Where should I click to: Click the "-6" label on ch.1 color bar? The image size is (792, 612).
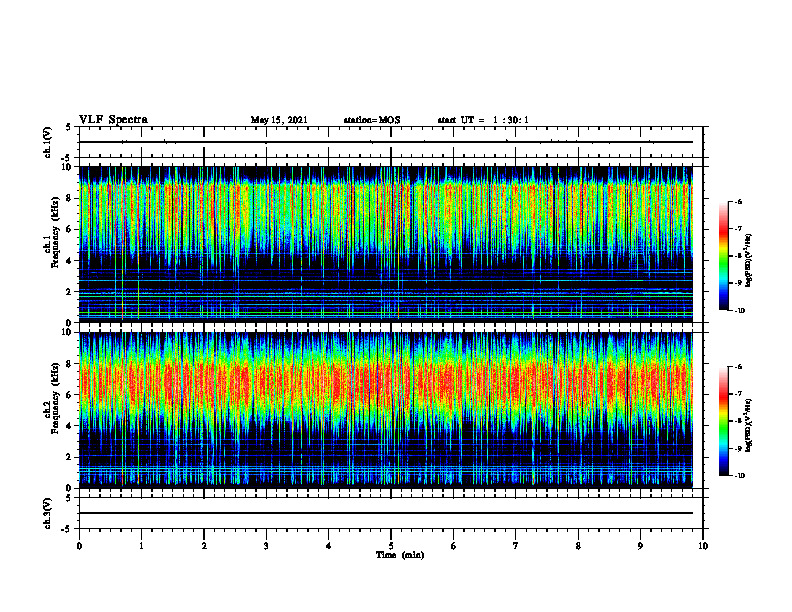738,201
